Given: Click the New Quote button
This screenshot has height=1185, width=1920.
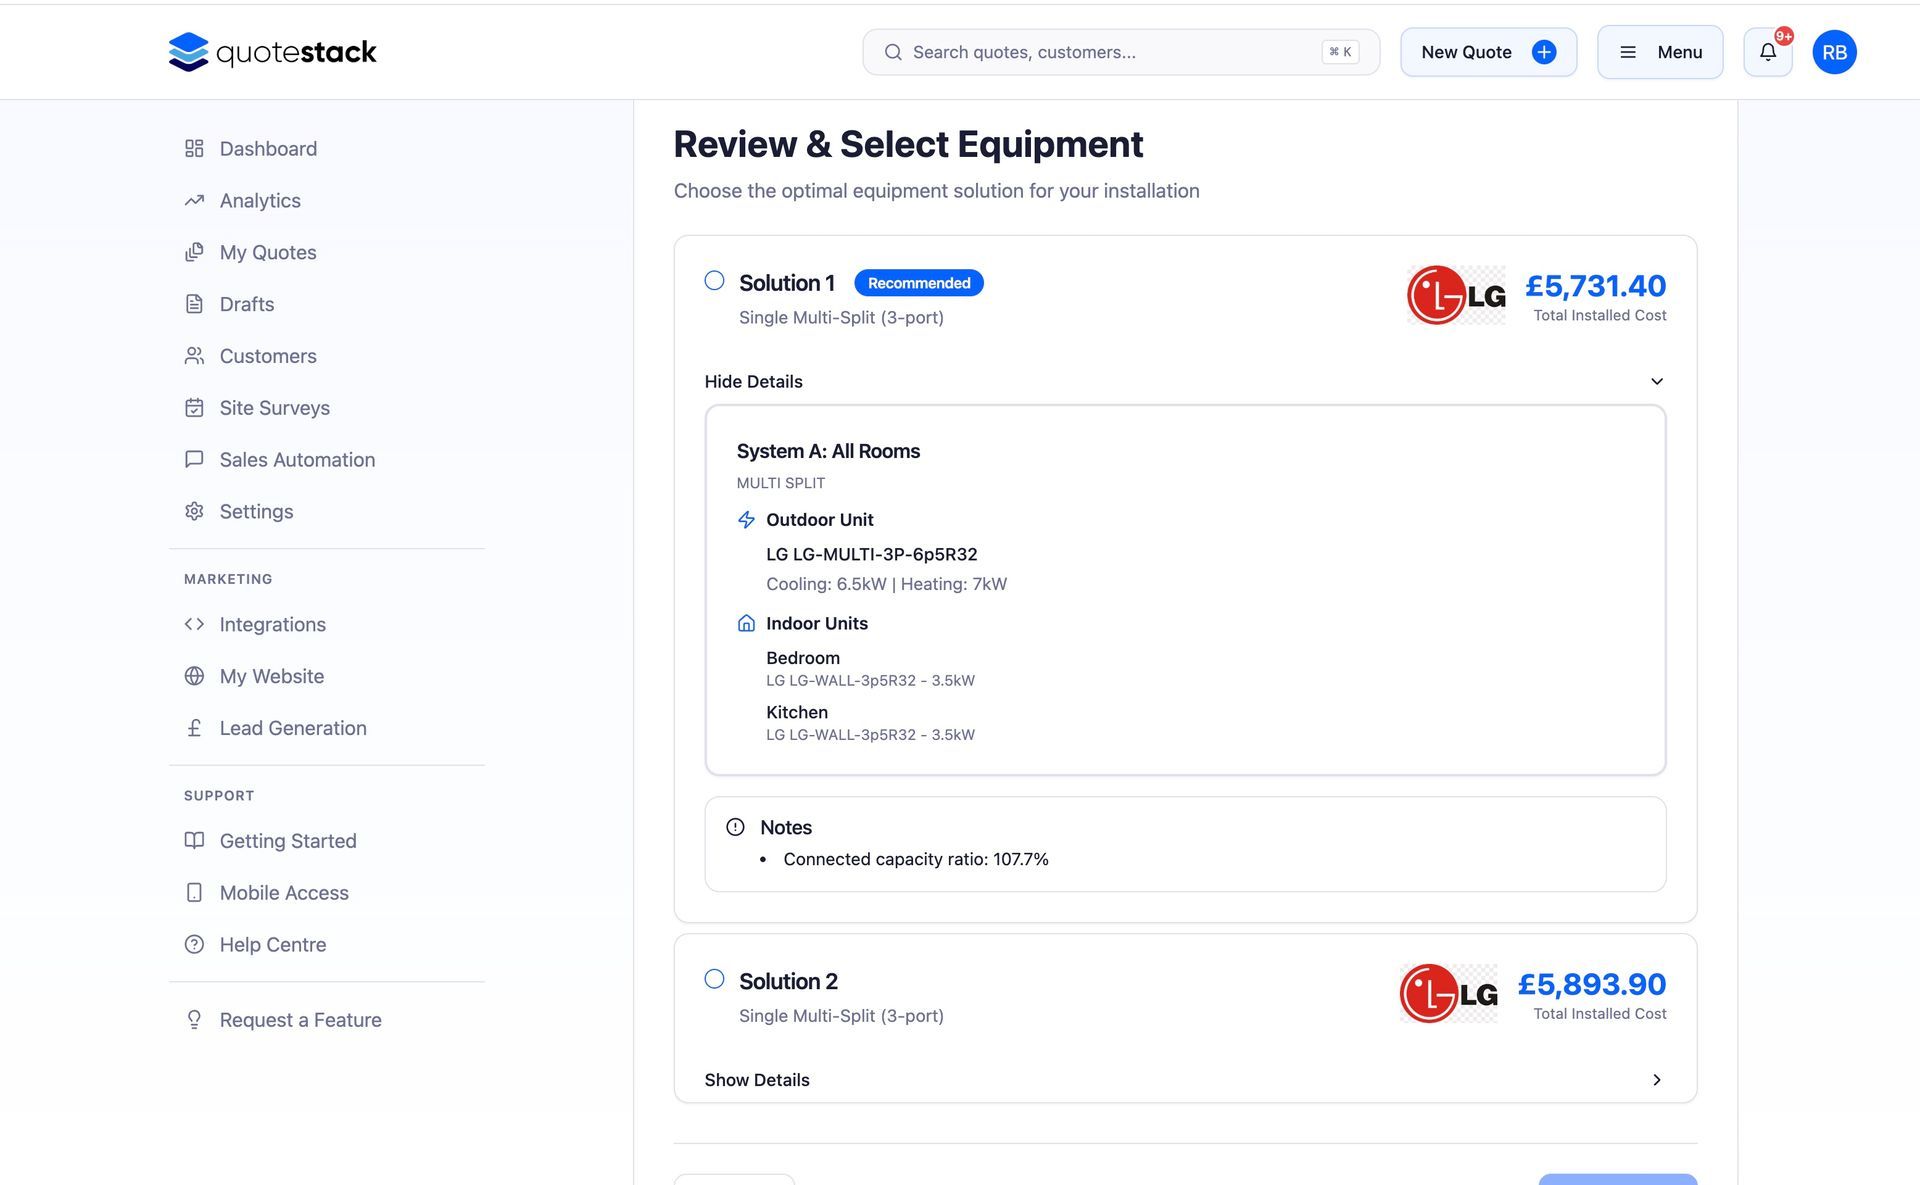Looking at the screenshot, I should 1487,52.
